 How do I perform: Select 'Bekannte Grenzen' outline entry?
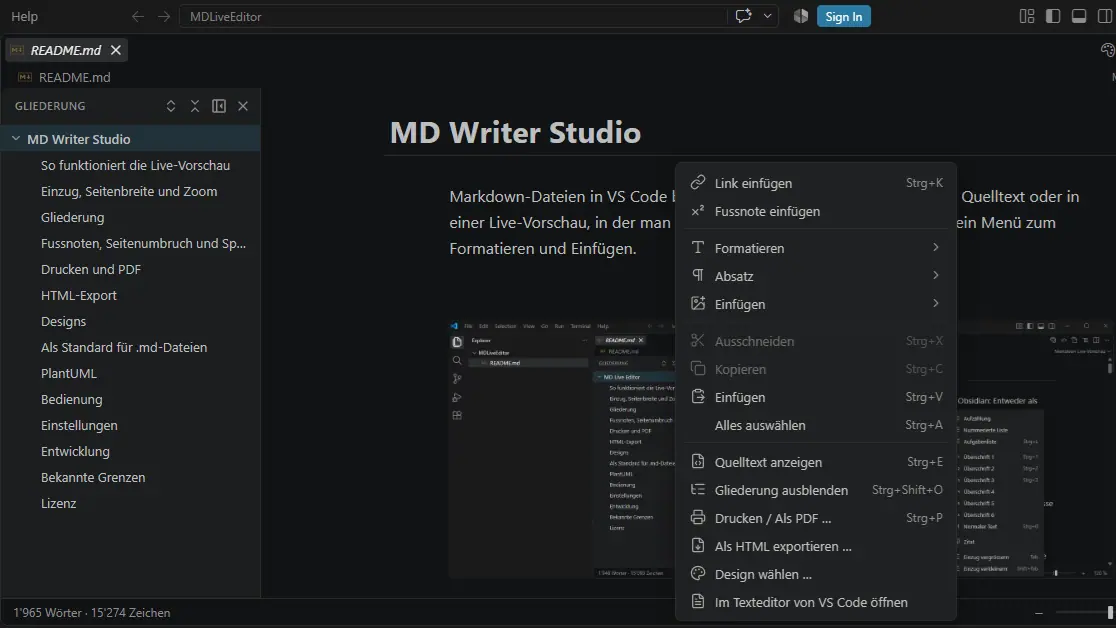coord(93,477)
